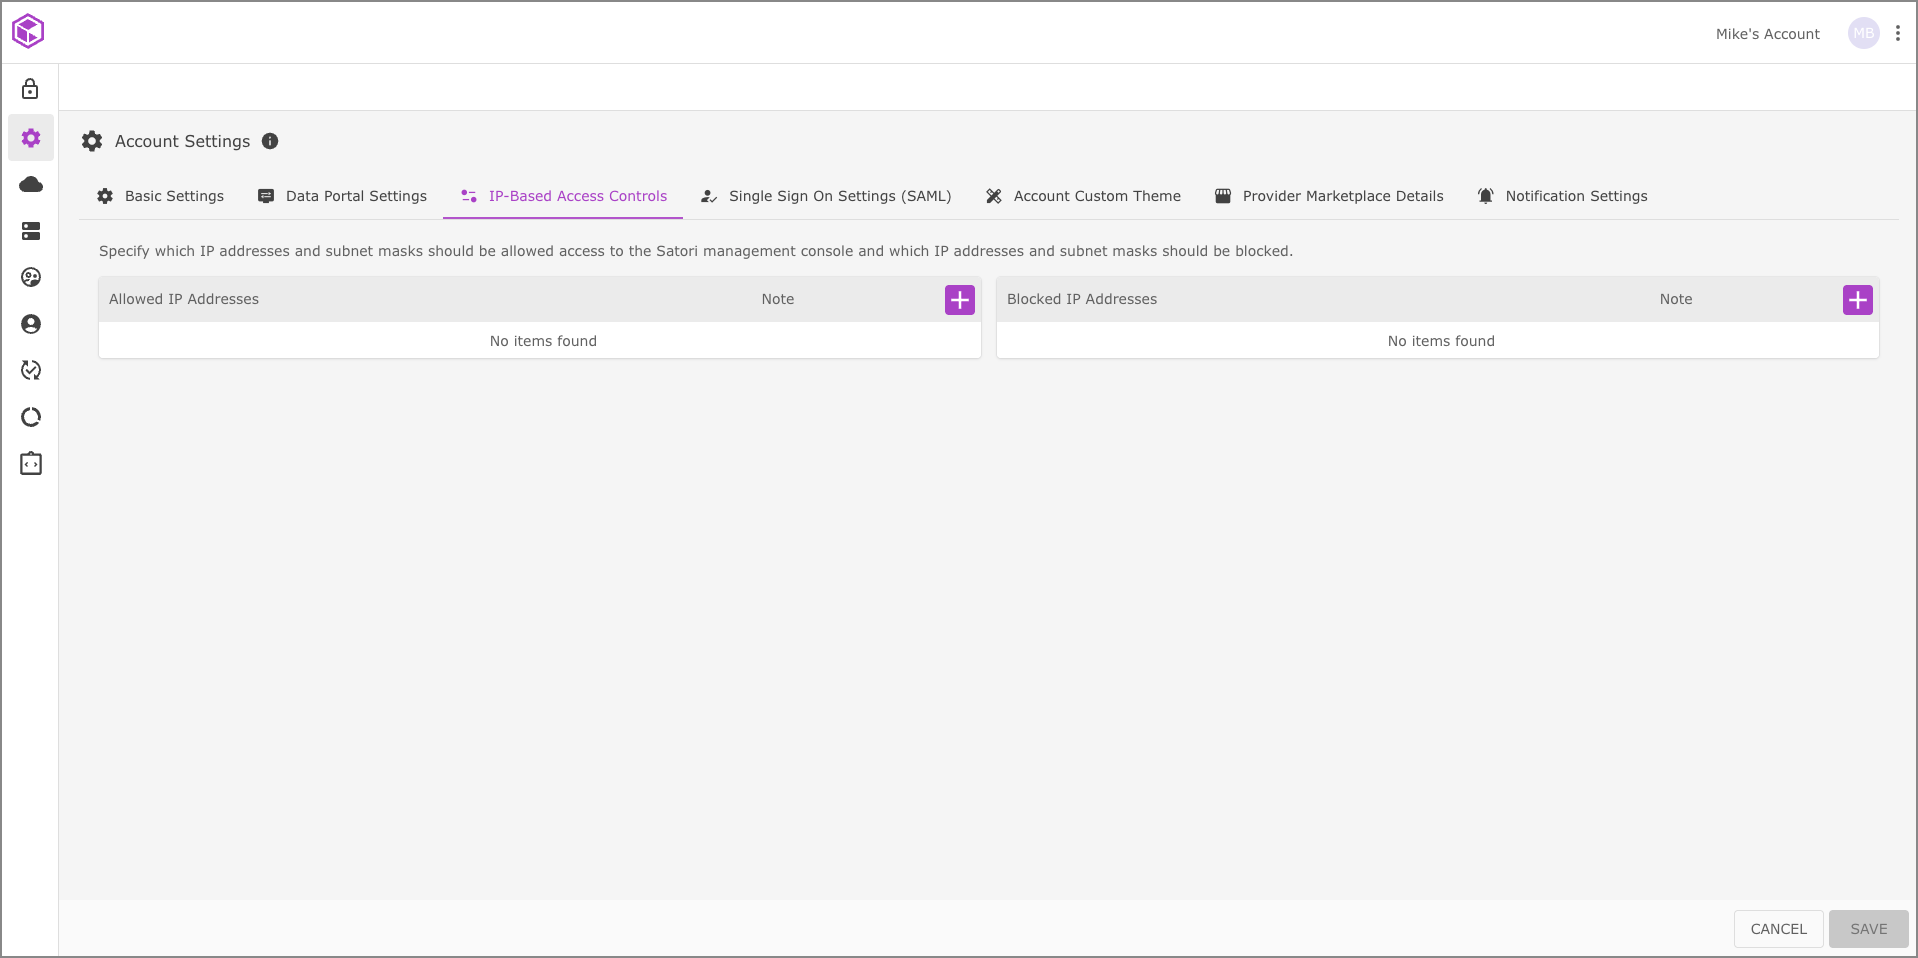Open the Single Sign On Settings tab

coord(826,196)
